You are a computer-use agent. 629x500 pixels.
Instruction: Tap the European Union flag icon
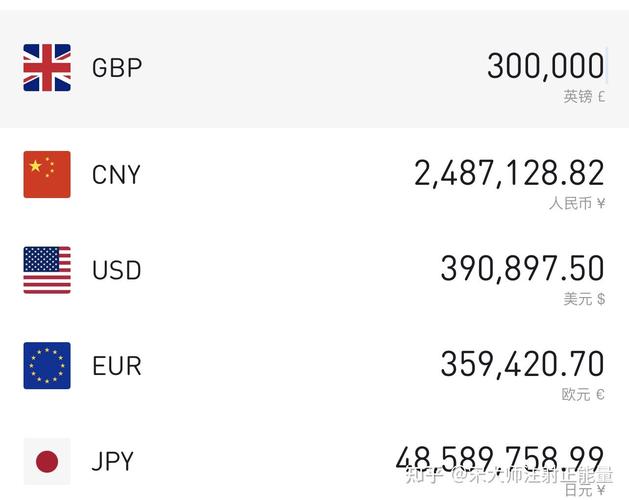pyautogui.click(x=47, y=366)
